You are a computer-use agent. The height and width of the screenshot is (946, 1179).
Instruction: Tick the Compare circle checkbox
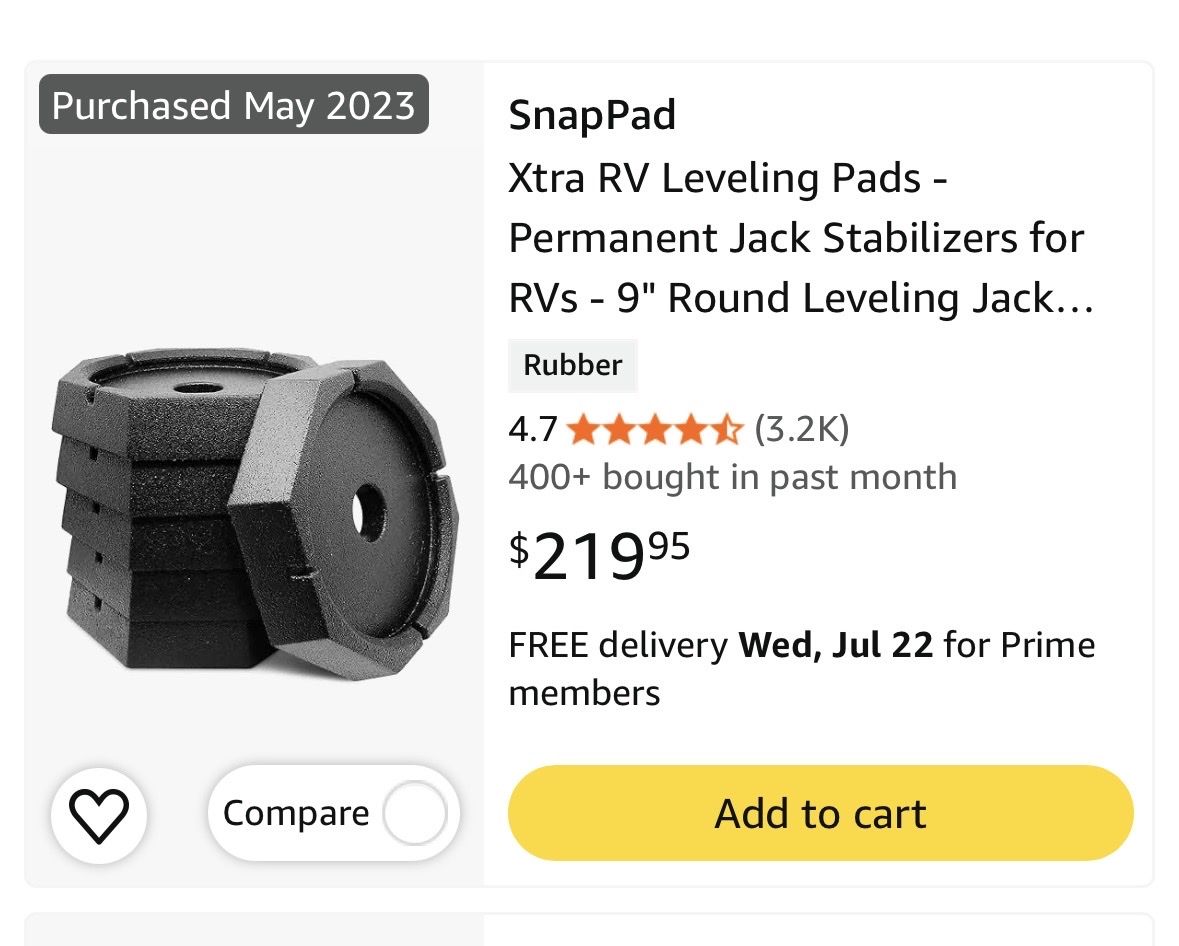click(x=414, y=814)
